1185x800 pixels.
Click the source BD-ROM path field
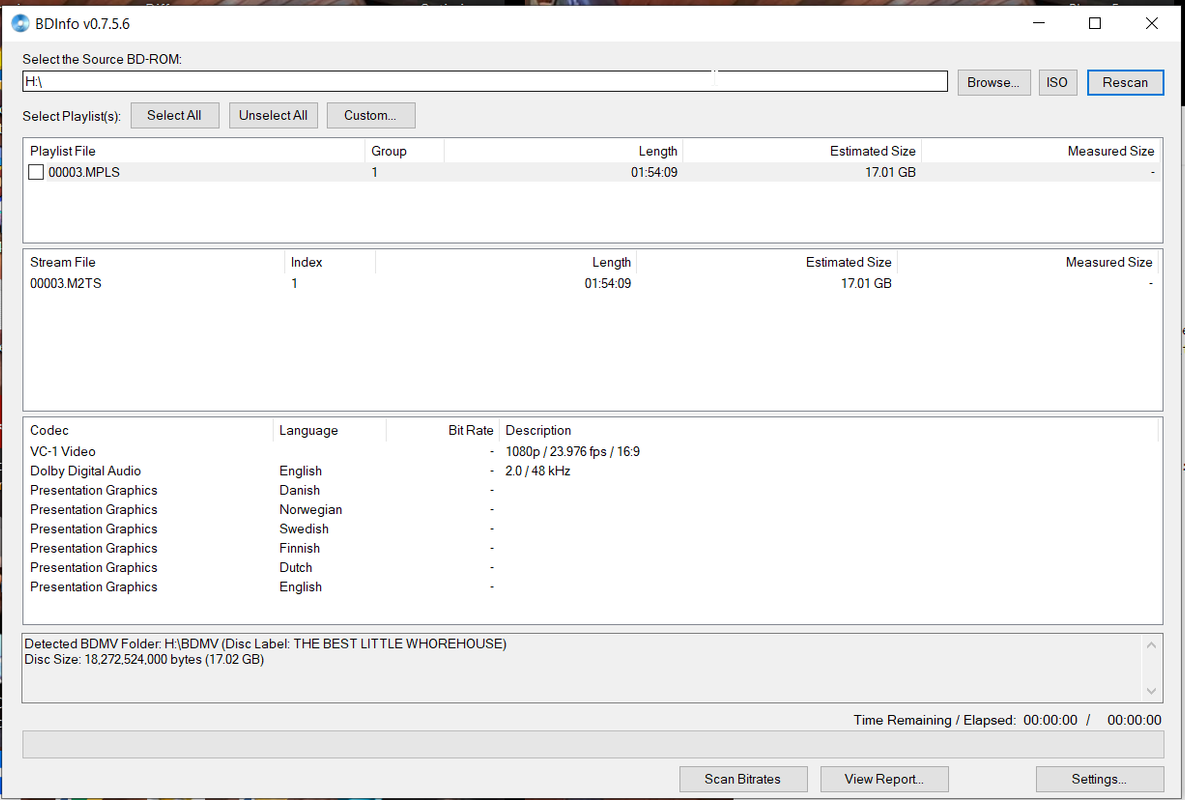(x=484, y=82)
